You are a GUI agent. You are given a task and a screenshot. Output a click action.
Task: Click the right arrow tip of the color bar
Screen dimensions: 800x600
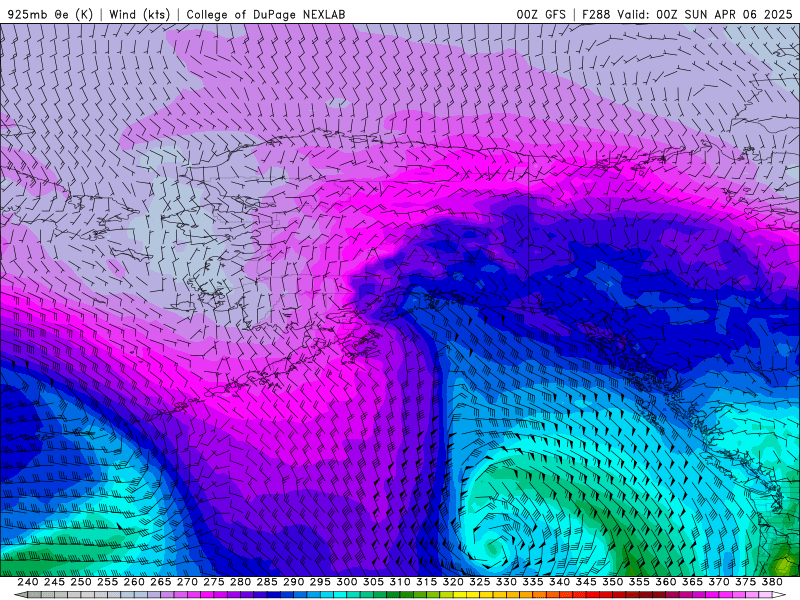[779, 595]
